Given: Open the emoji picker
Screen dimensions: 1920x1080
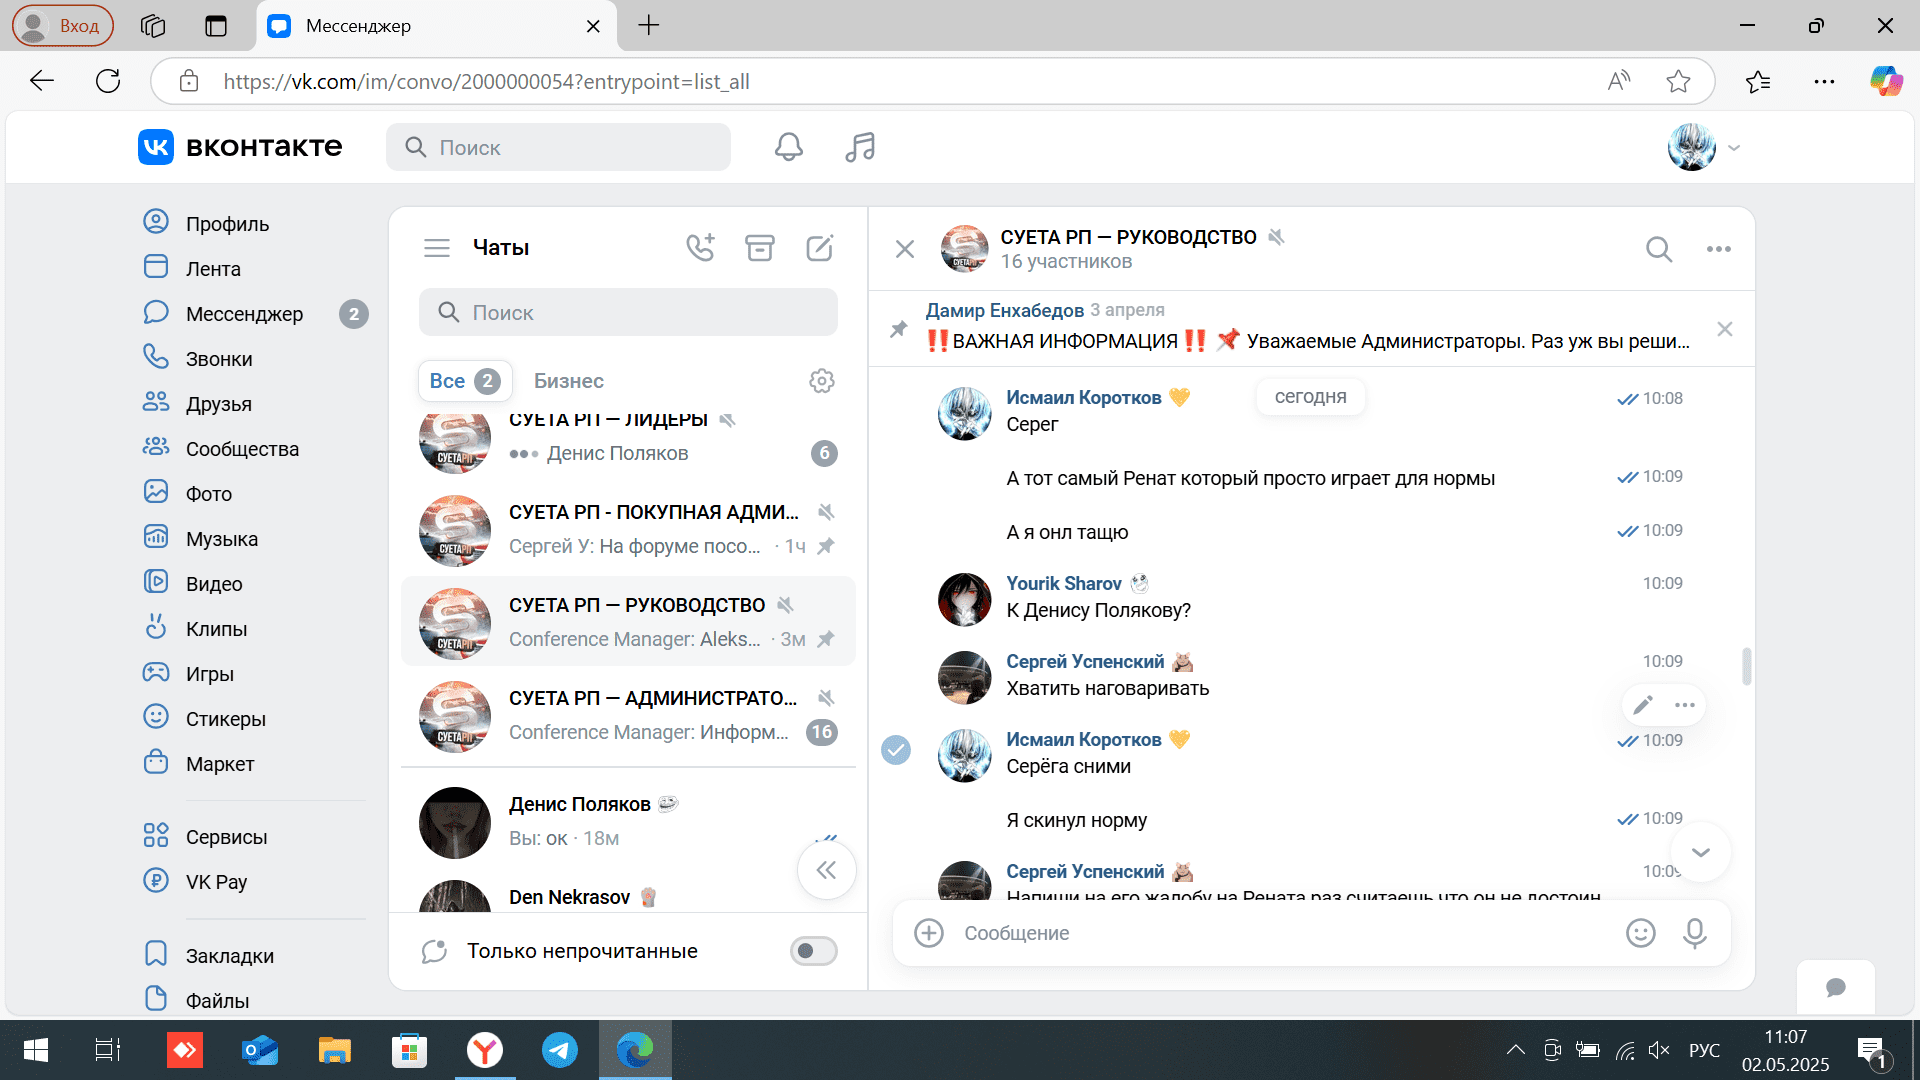Looking at the screenshot, I should (x=1641, y=933).
